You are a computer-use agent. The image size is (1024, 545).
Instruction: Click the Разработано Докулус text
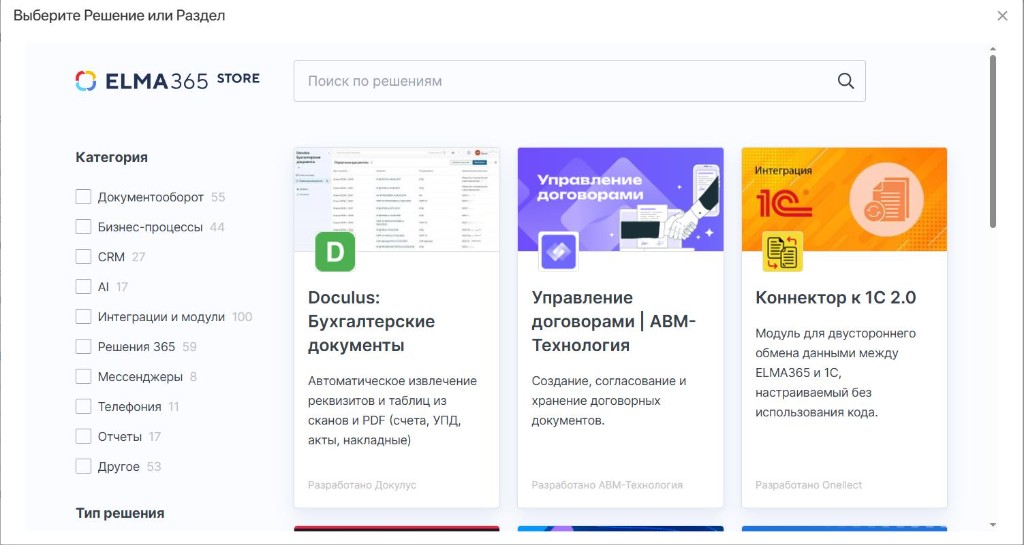pos(362,485)
